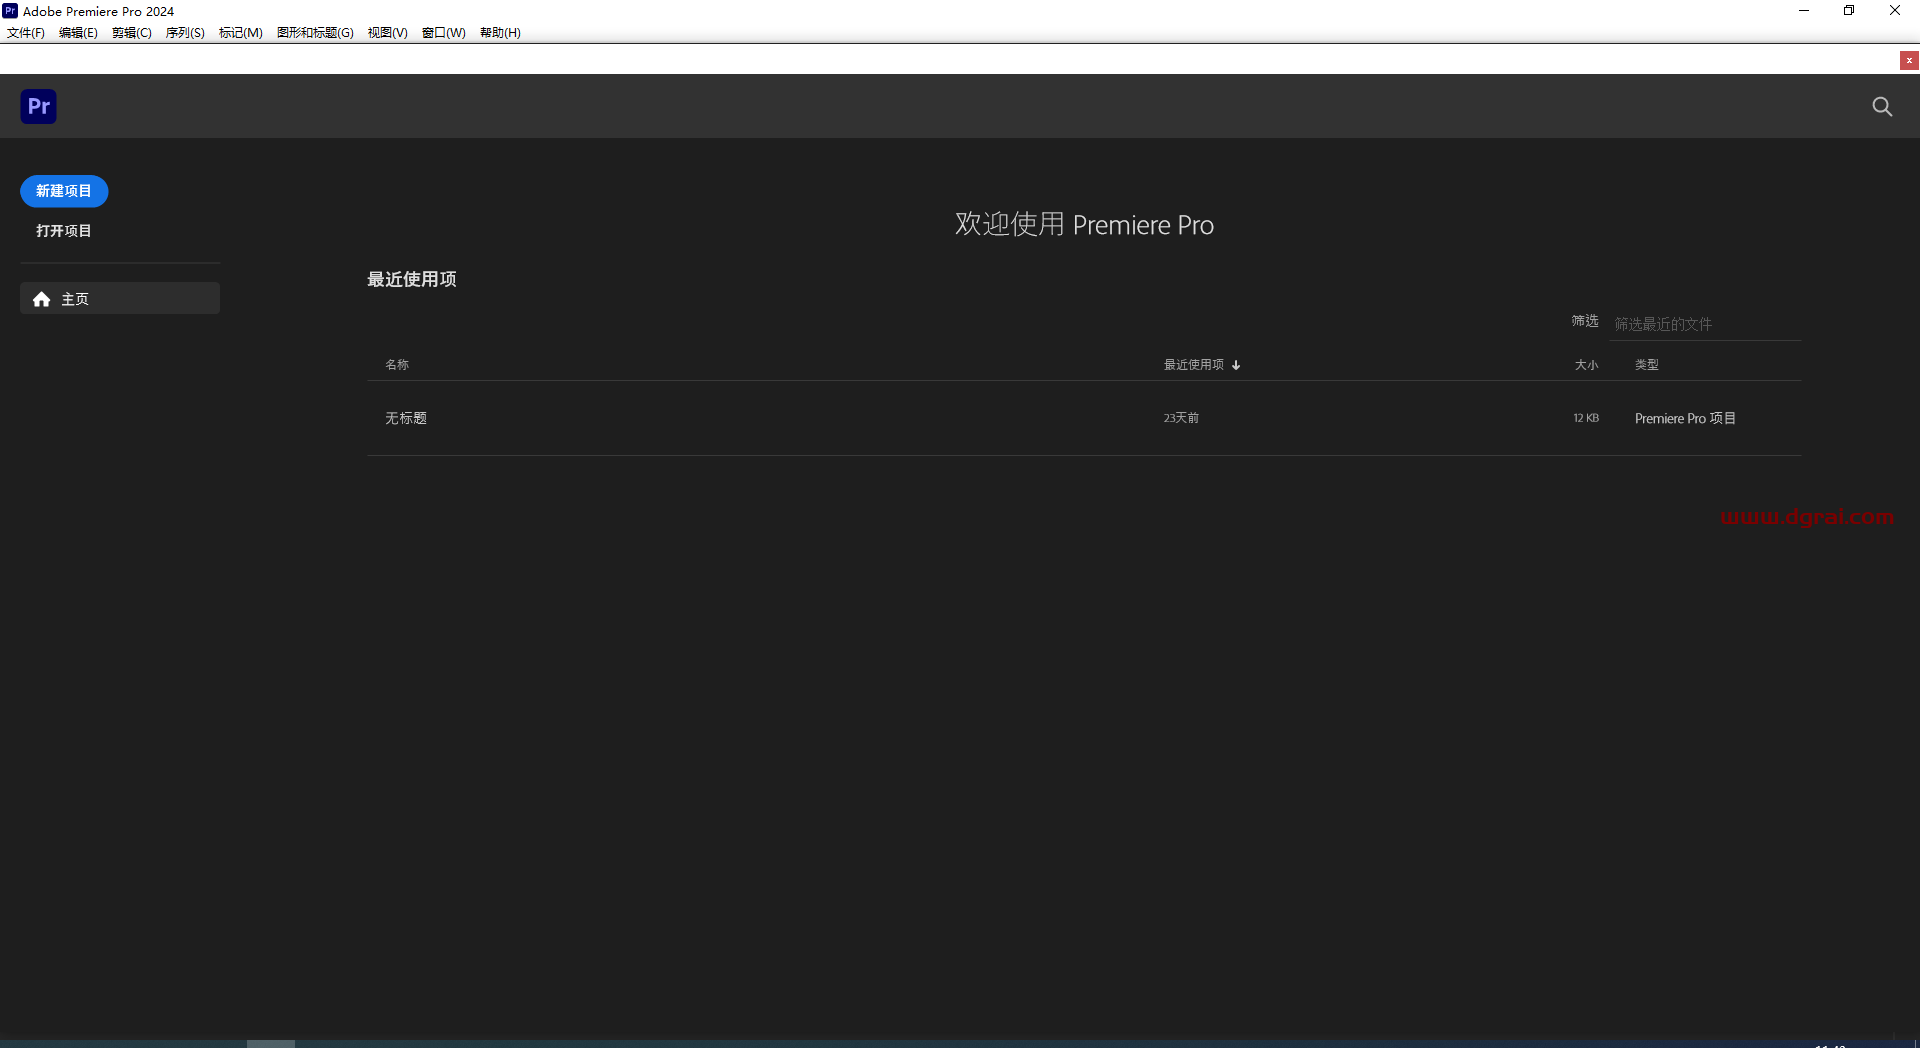Sort the list by 大小 column
1920x1048 pixels.
pyautogui.click(x=1586, y=365)
